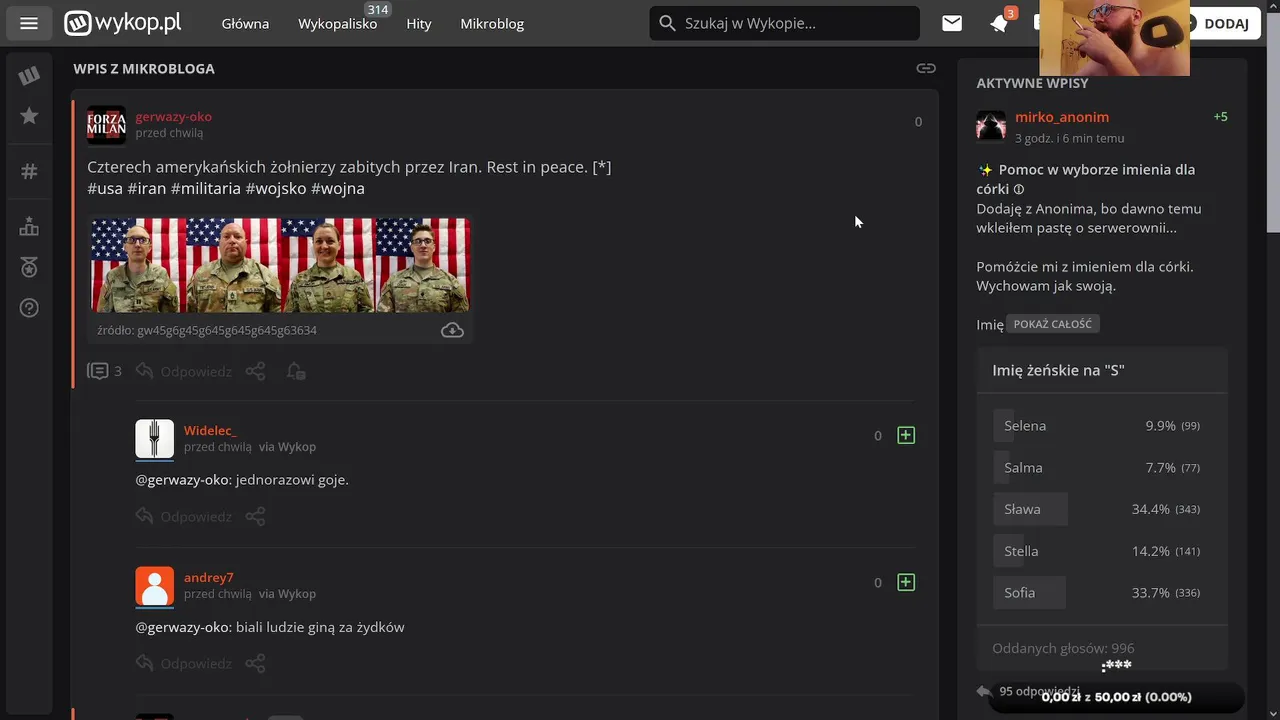The image size is (1280, 720).
Task: Vote for Sofia in poll
Action: click(x=1101, y=592)
